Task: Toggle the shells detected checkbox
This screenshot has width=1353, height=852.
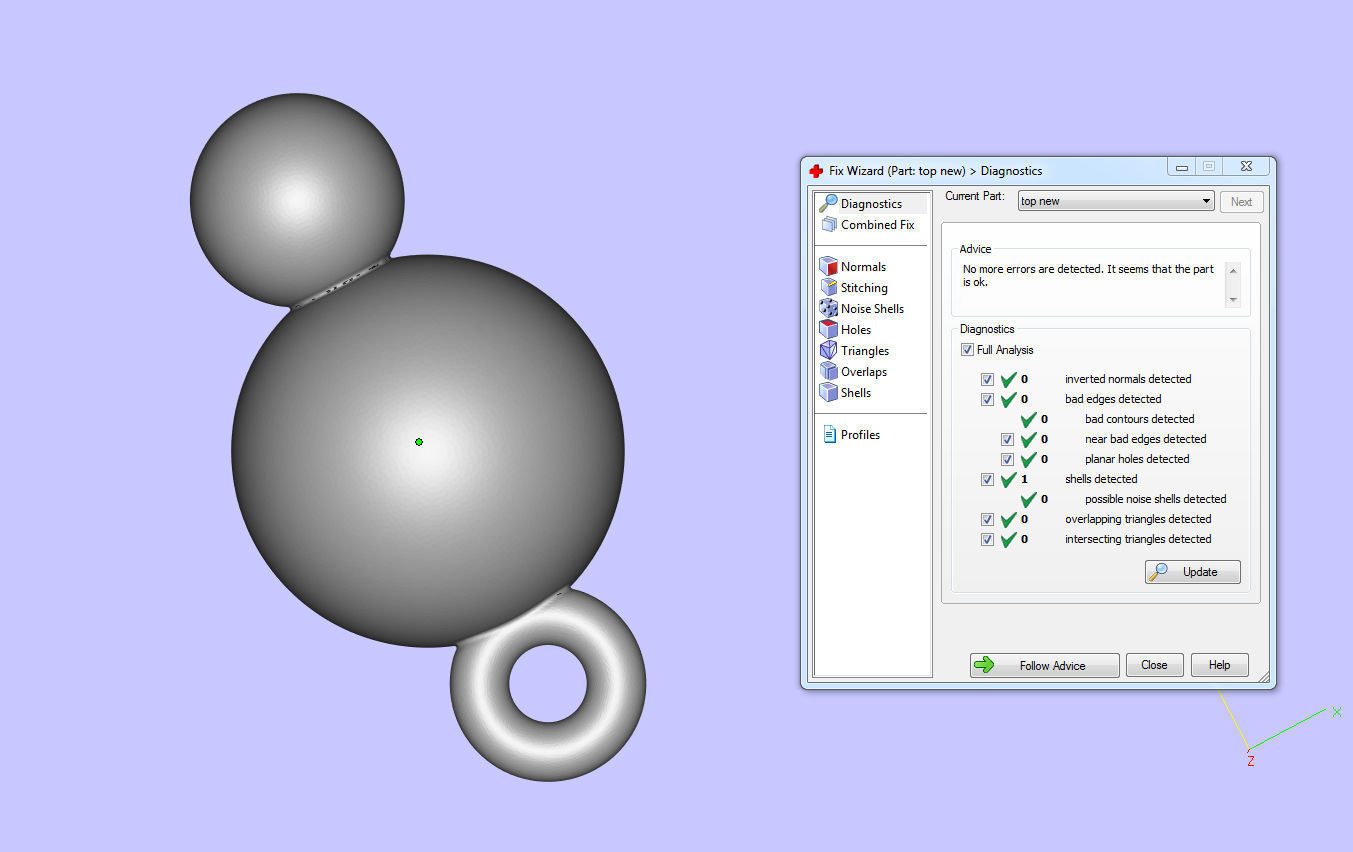Action: 987,479
